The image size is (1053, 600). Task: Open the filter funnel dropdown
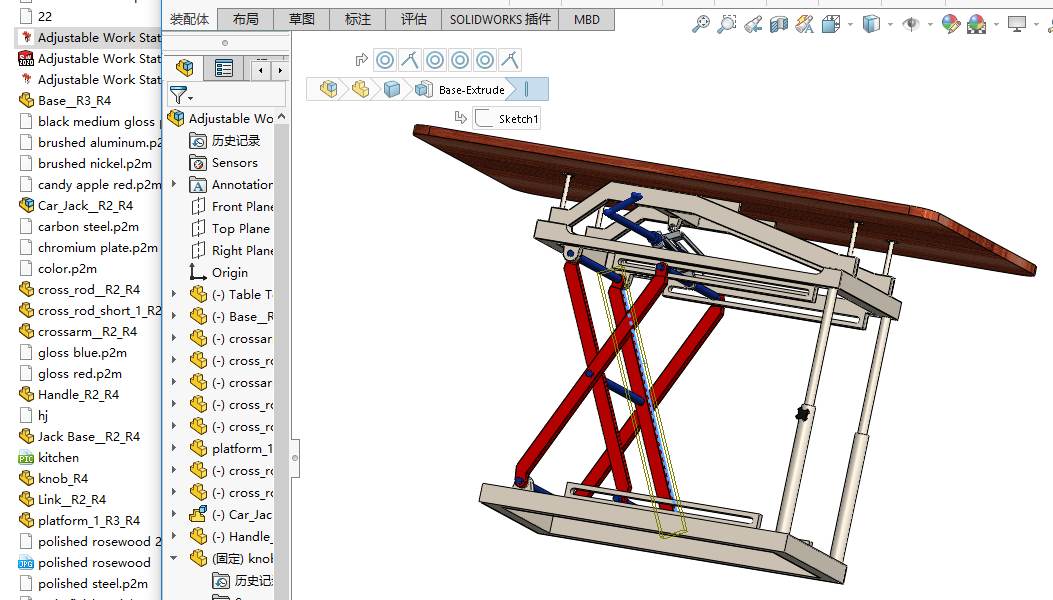pyautogui.click(x=181, y=95)
